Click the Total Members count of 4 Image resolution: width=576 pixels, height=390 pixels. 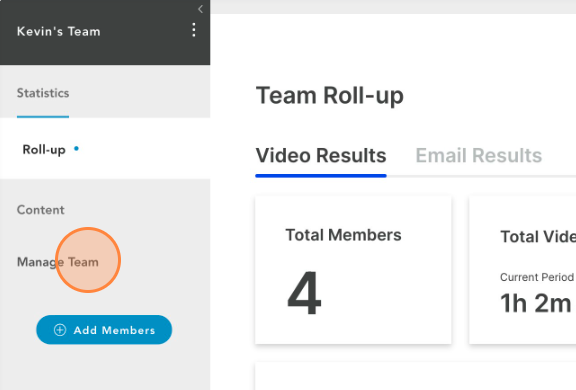click(304, 293)
